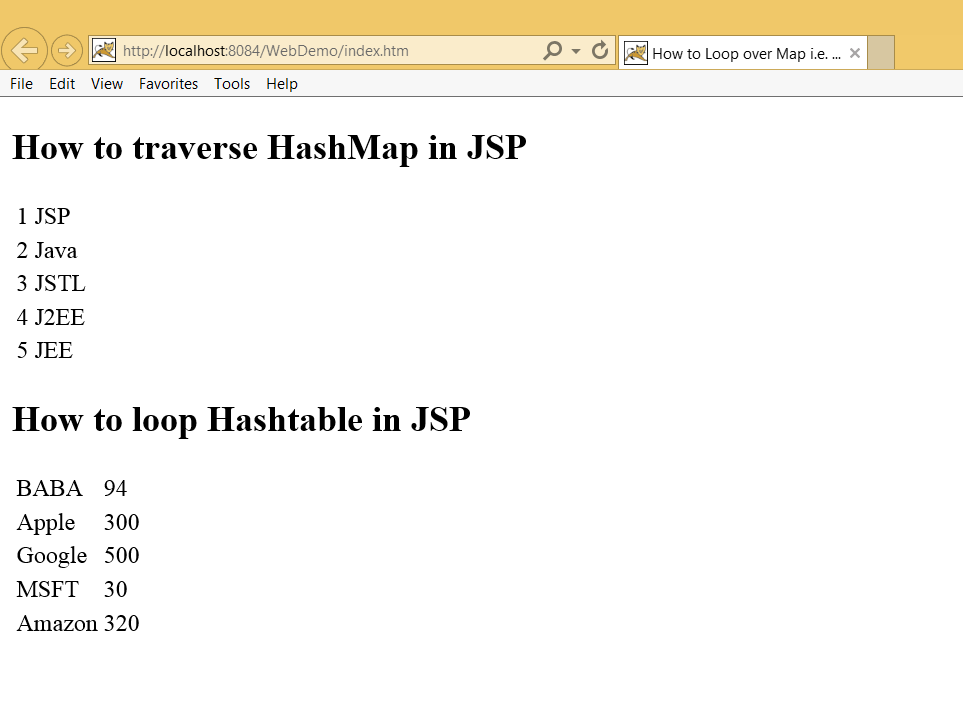Click the 'Amazon' table cell
The width and height of the screenshot is (963, 707).
pyautogui.click(x=57, y=623)
